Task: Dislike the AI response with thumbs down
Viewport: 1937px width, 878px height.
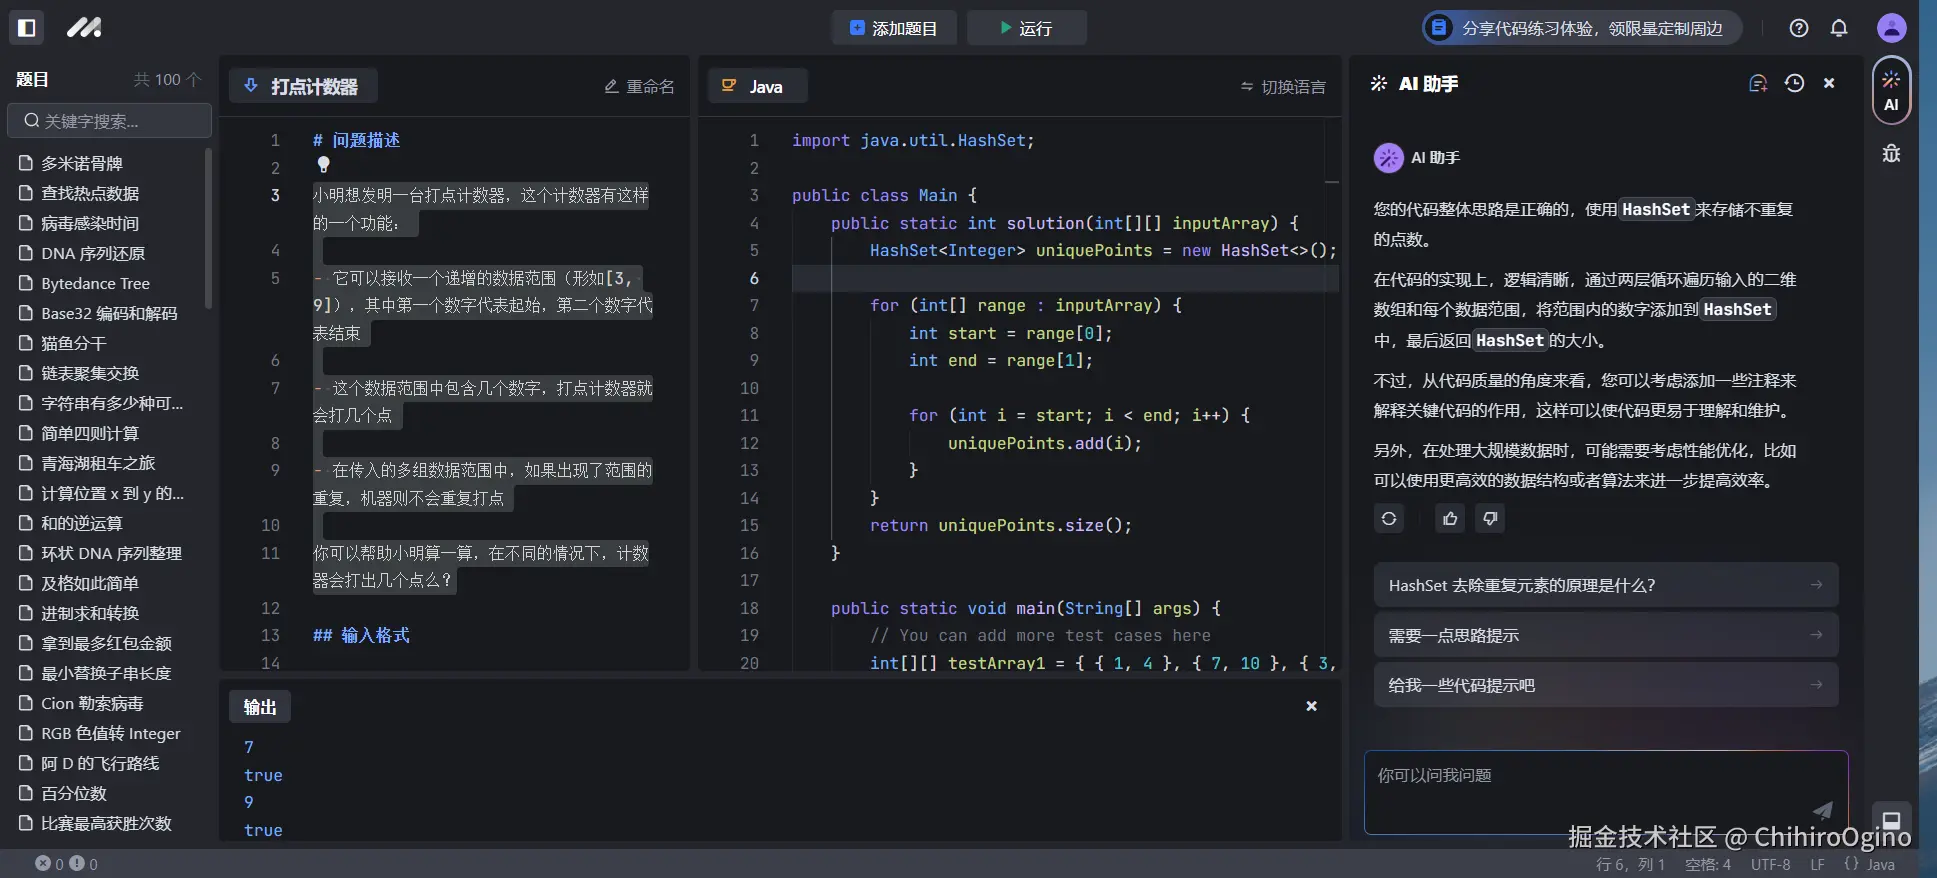Action: click(1490, 518)
